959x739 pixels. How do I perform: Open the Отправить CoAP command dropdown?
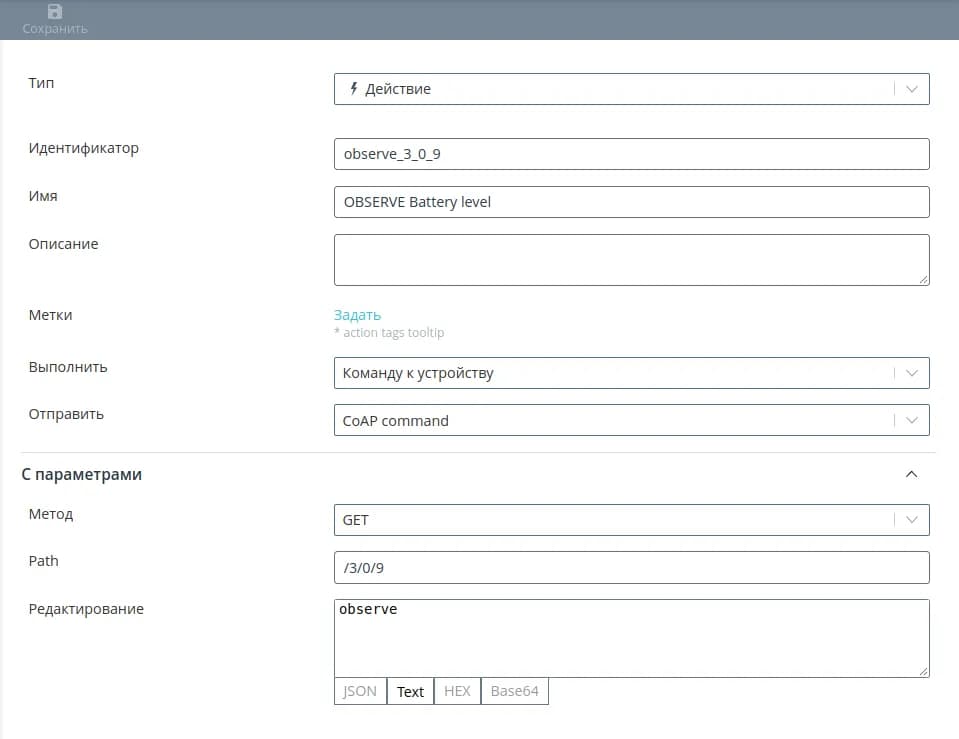click(911, 421)
